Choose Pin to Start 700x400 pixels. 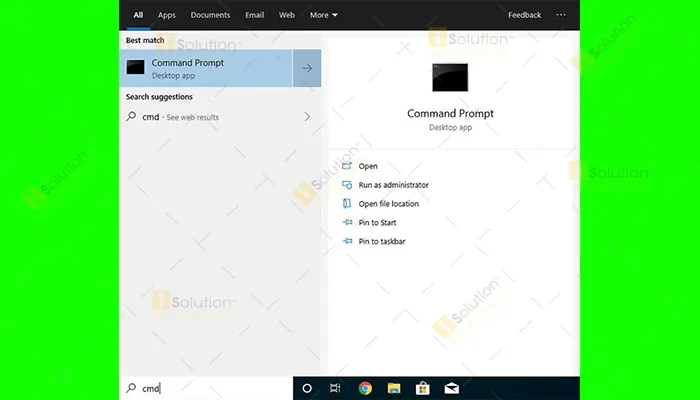point(377,222)
